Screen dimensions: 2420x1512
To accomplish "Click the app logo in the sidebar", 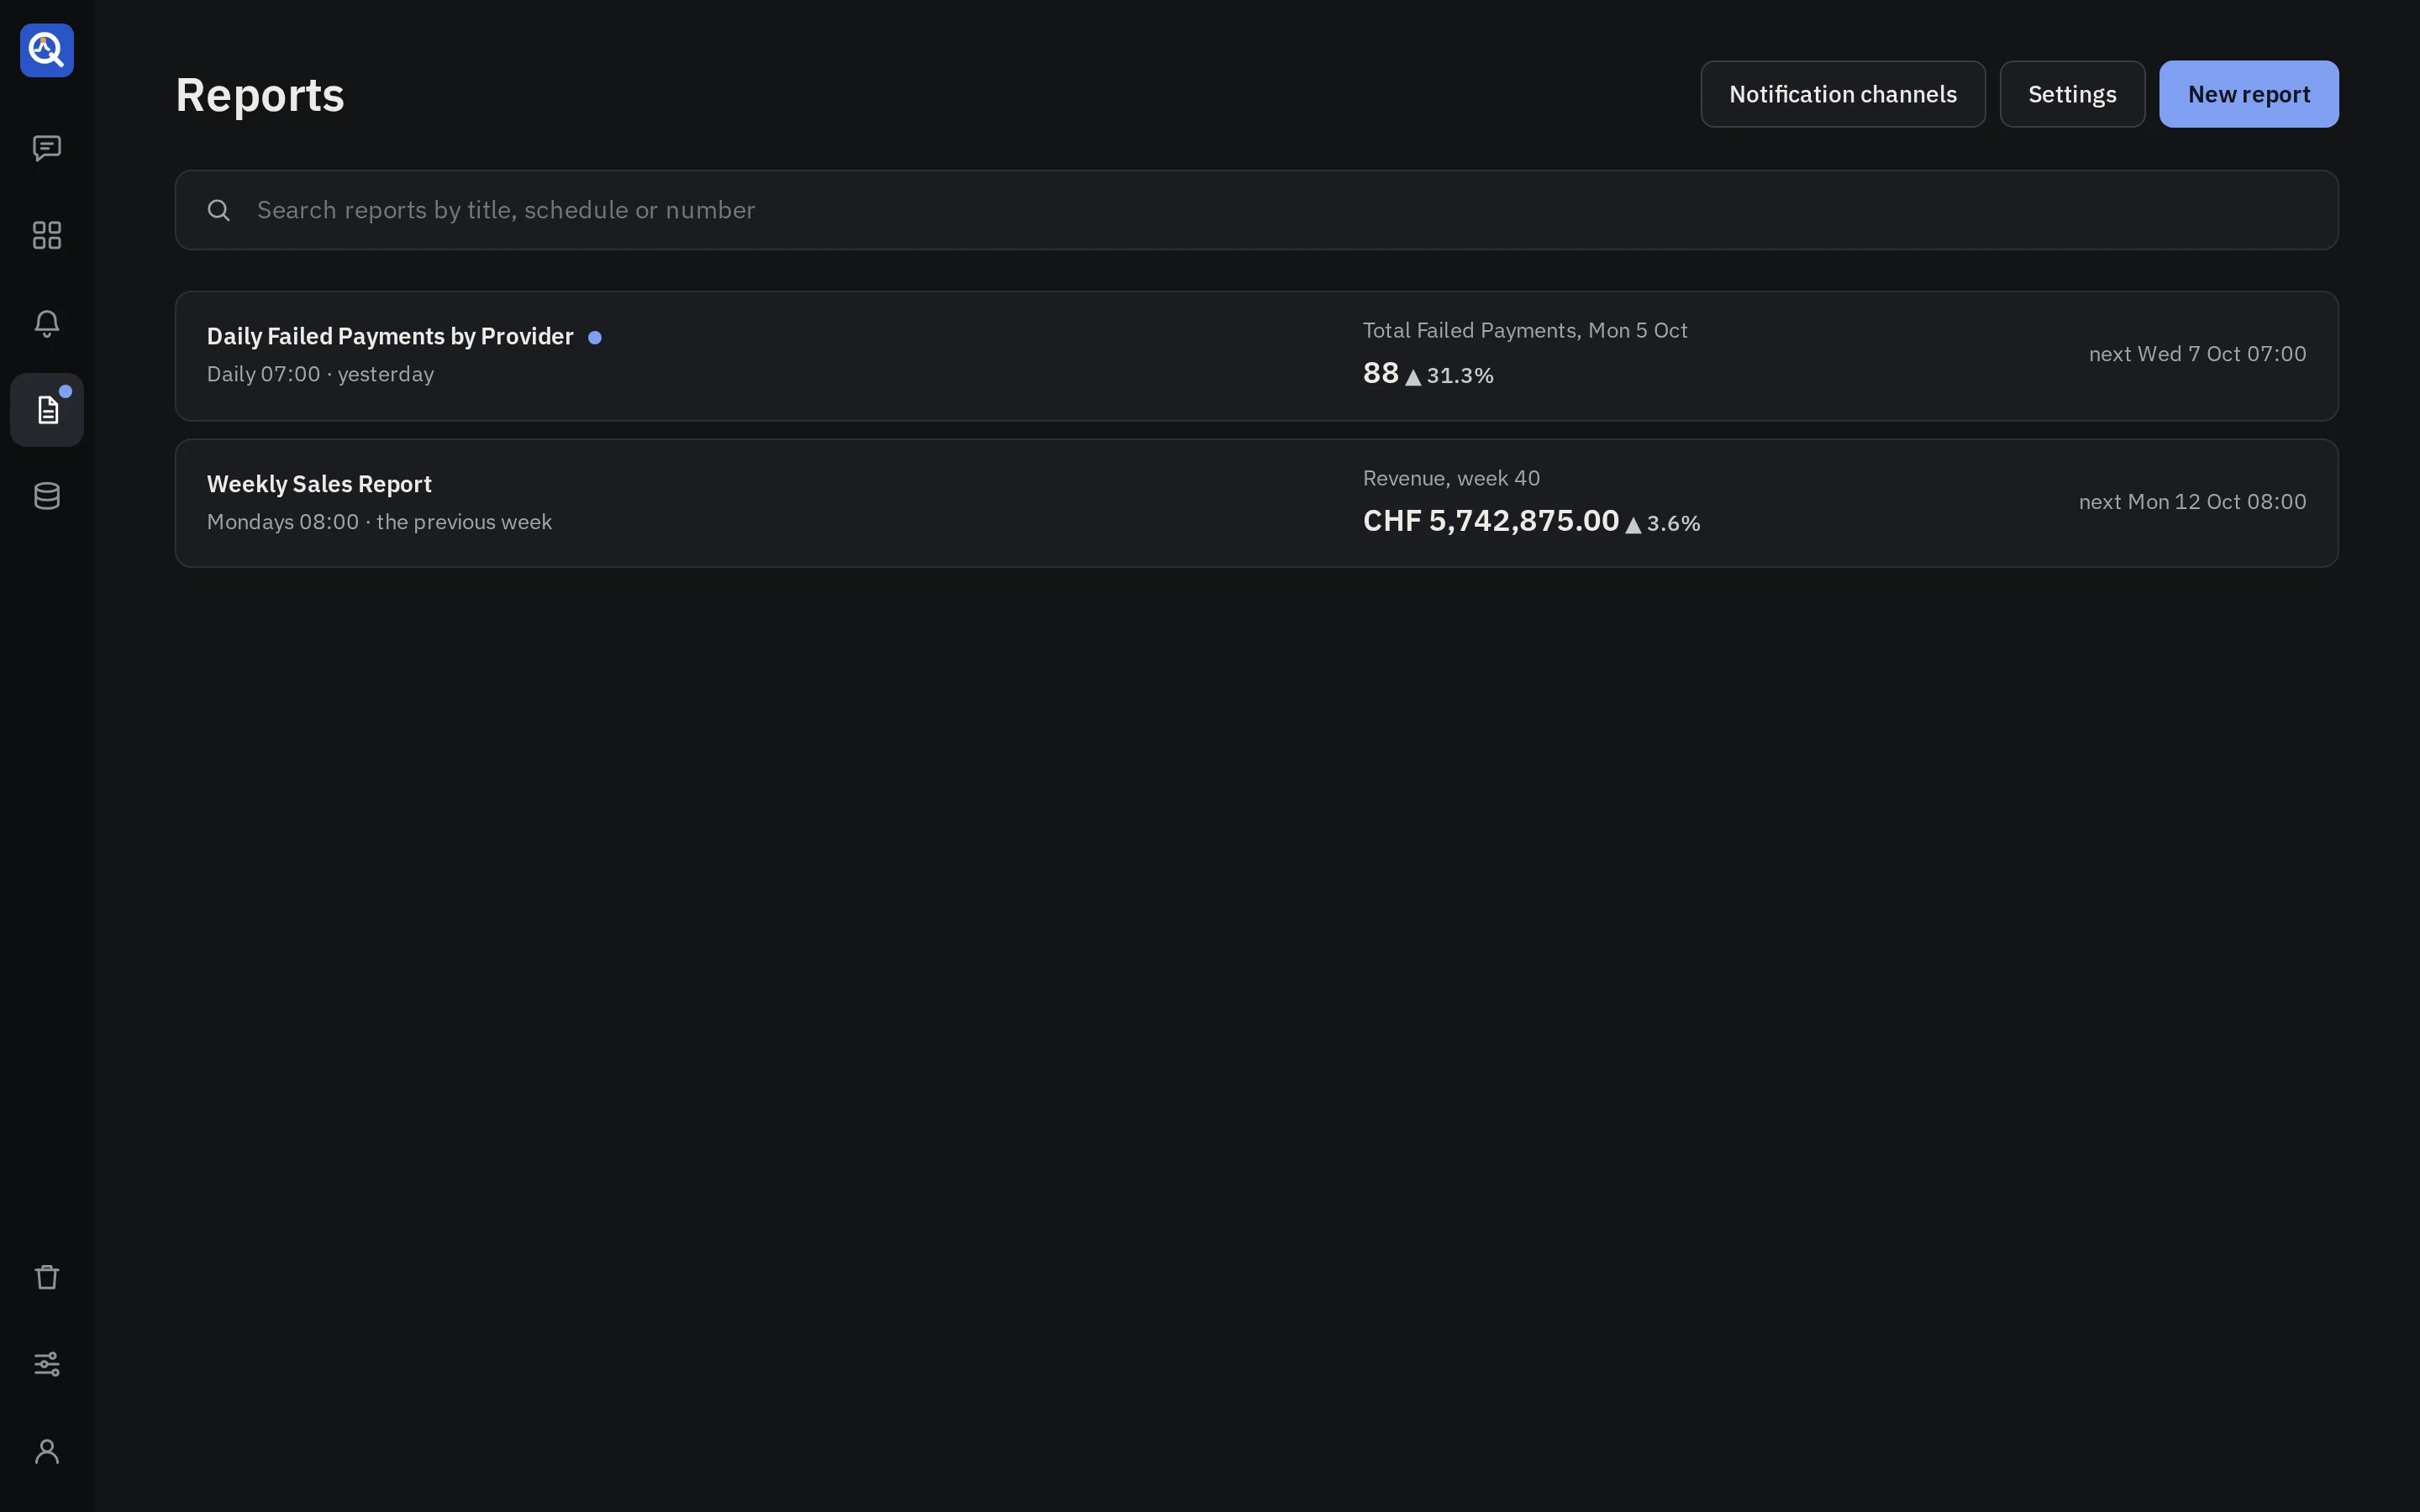I will point(47,50).
